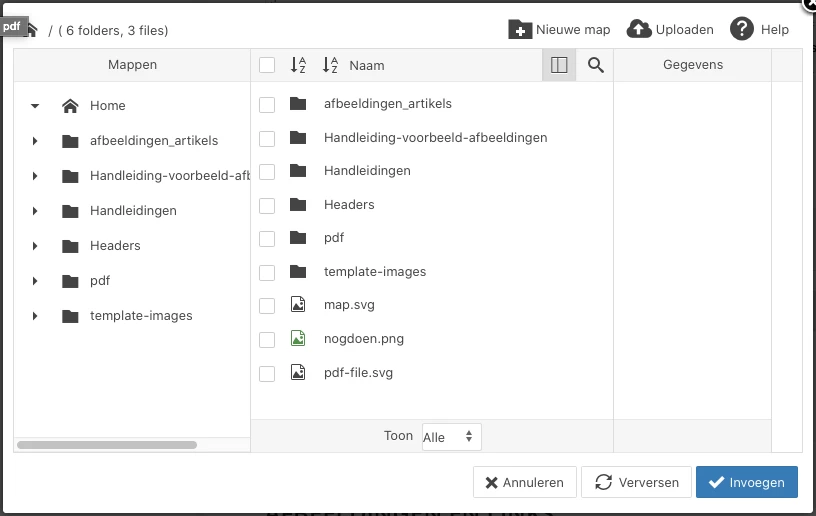
Task: Click folder icon of Headers in file list
Action: coord(298,204)
